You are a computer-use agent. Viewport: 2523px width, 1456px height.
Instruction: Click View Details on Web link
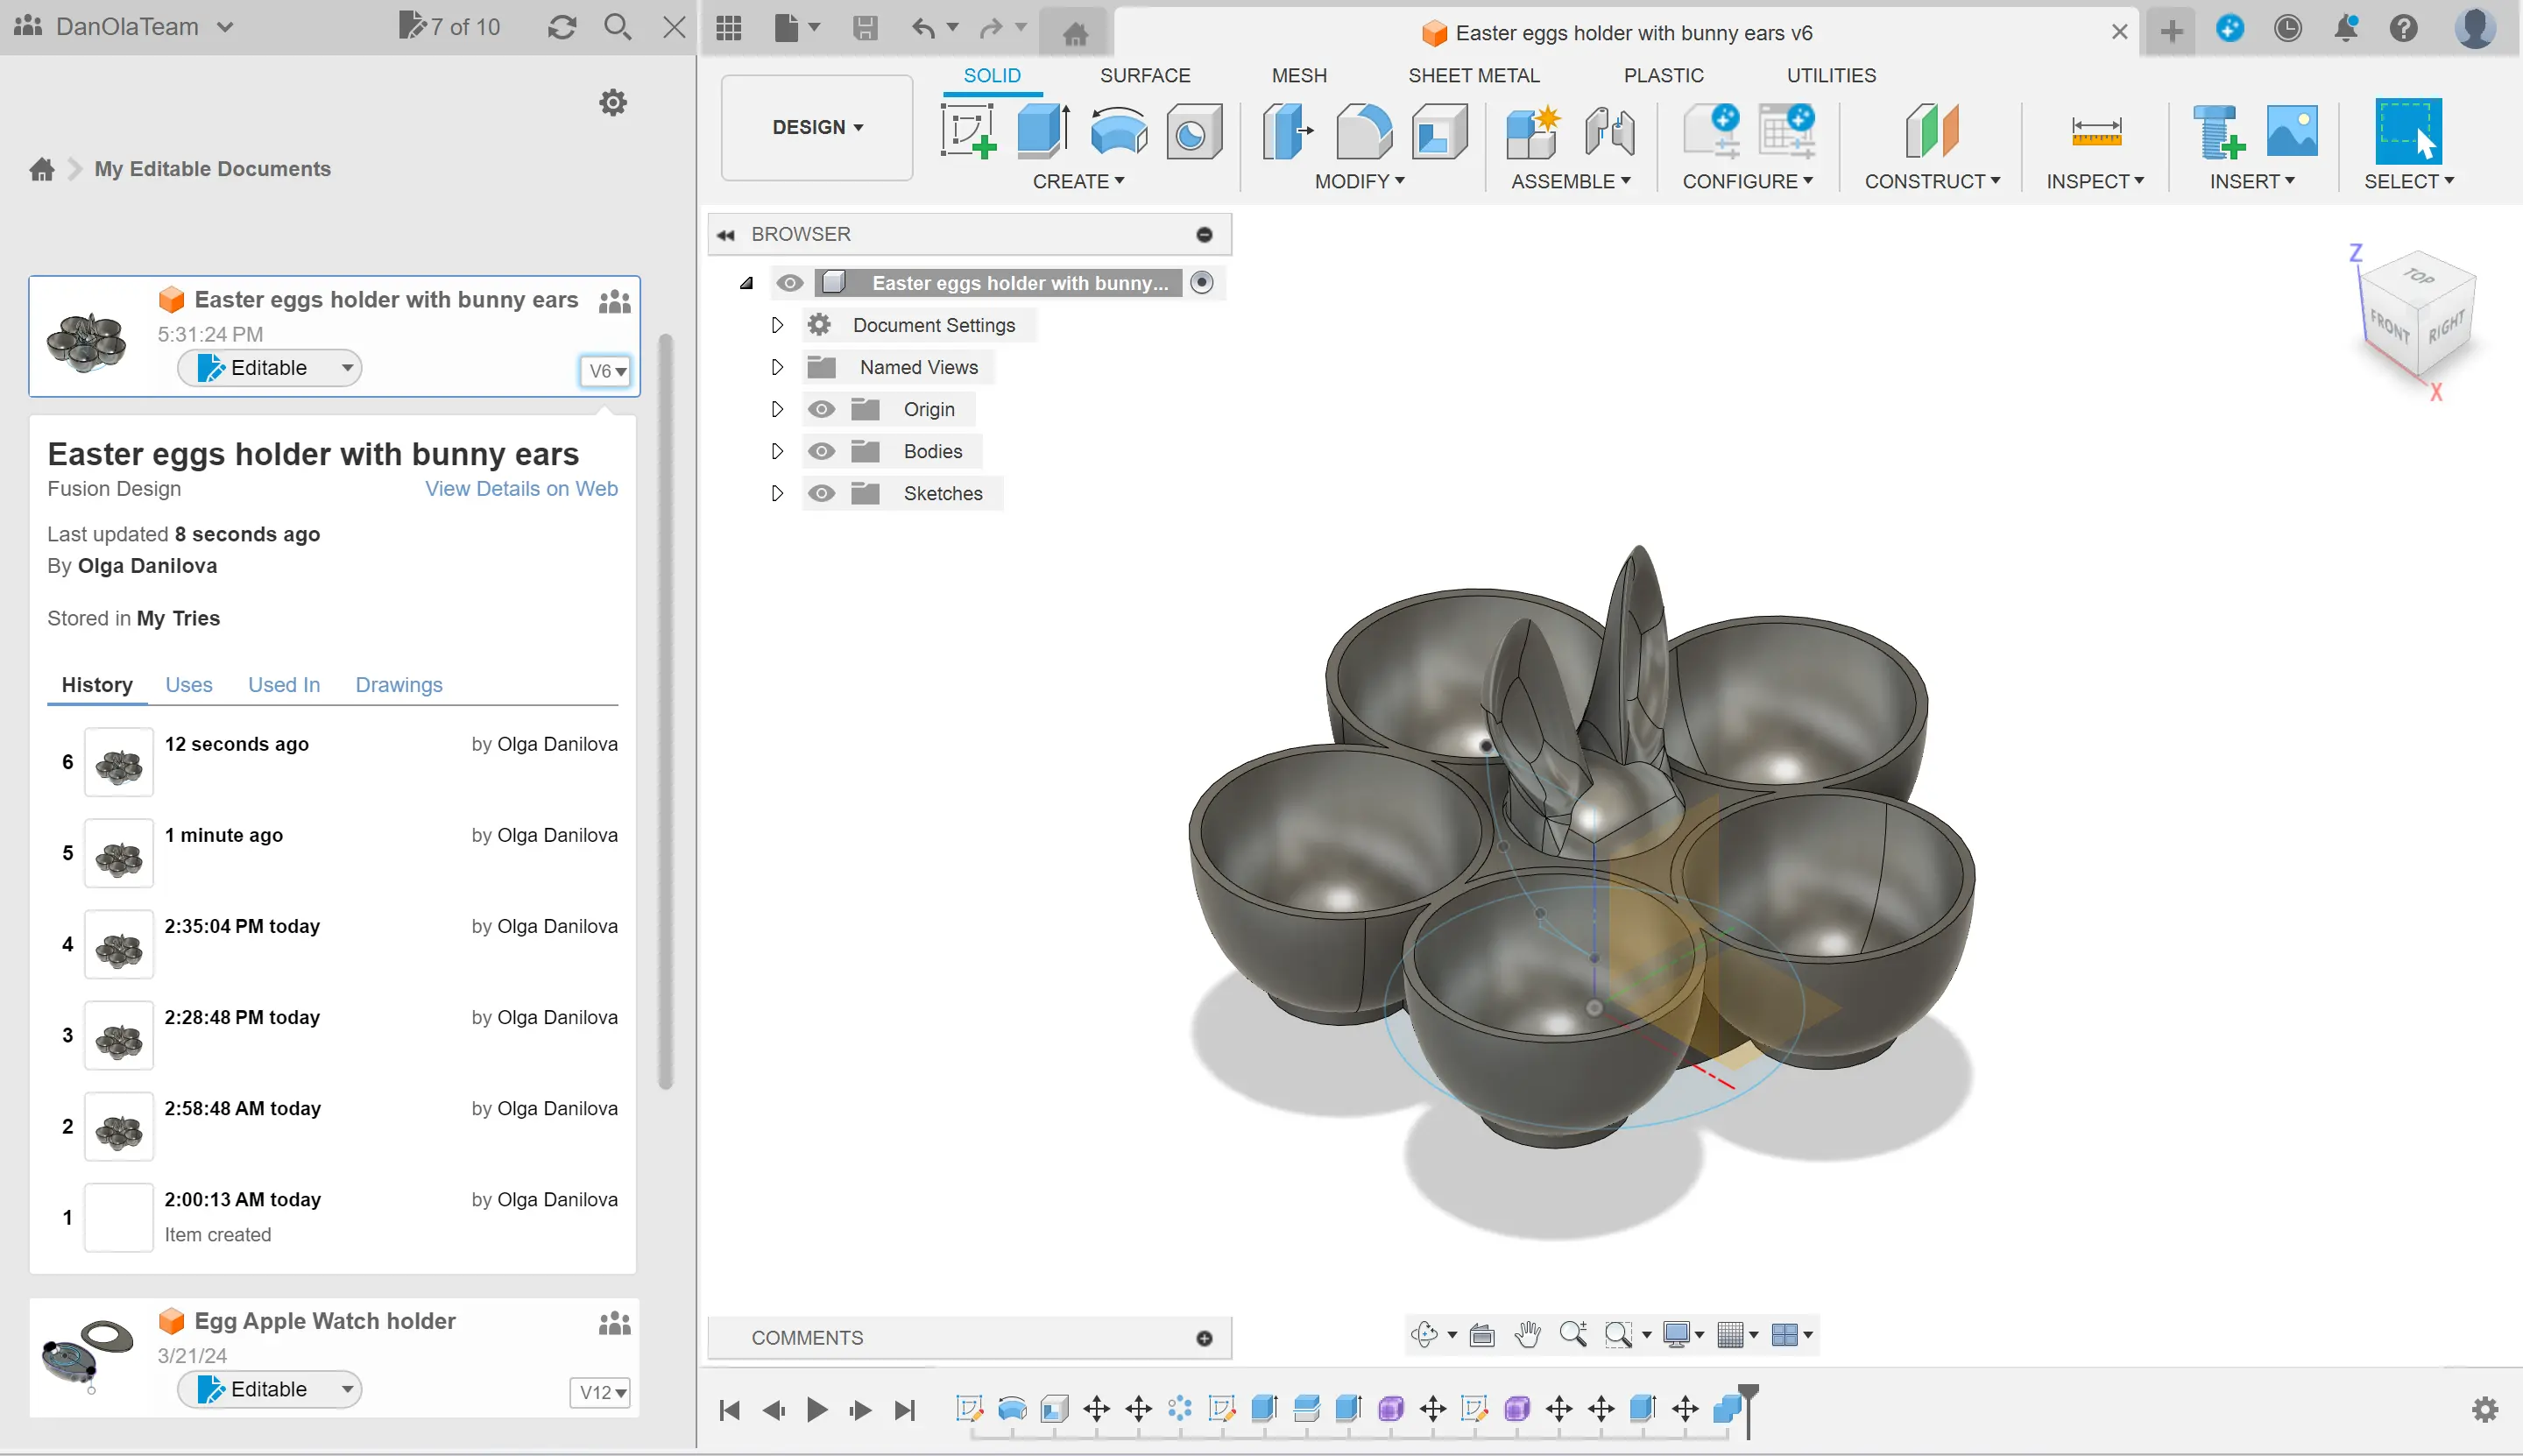pyautogui.click(x=521, y=488)
